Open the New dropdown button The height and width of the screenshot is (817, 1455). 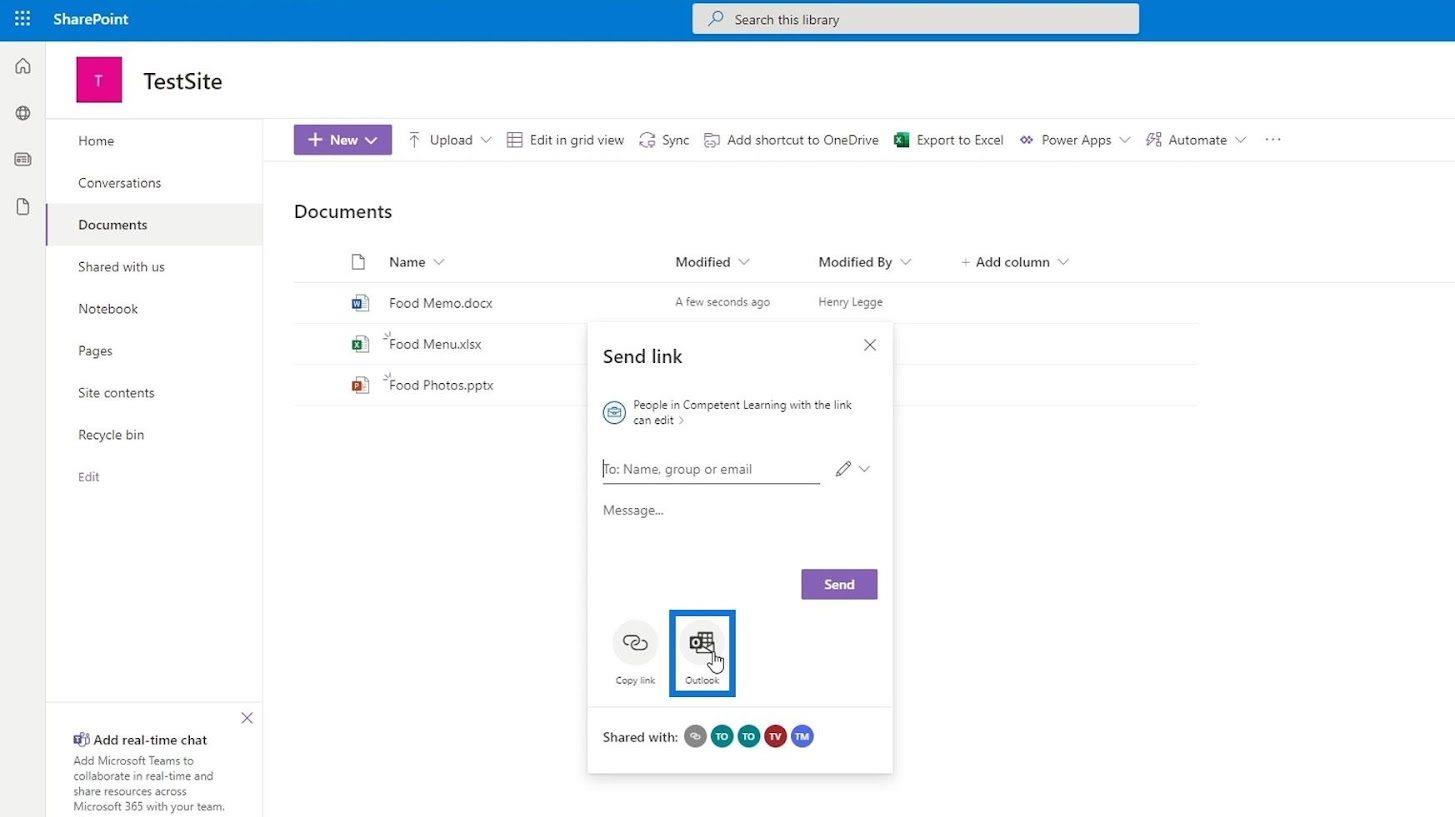click(343, 140)
